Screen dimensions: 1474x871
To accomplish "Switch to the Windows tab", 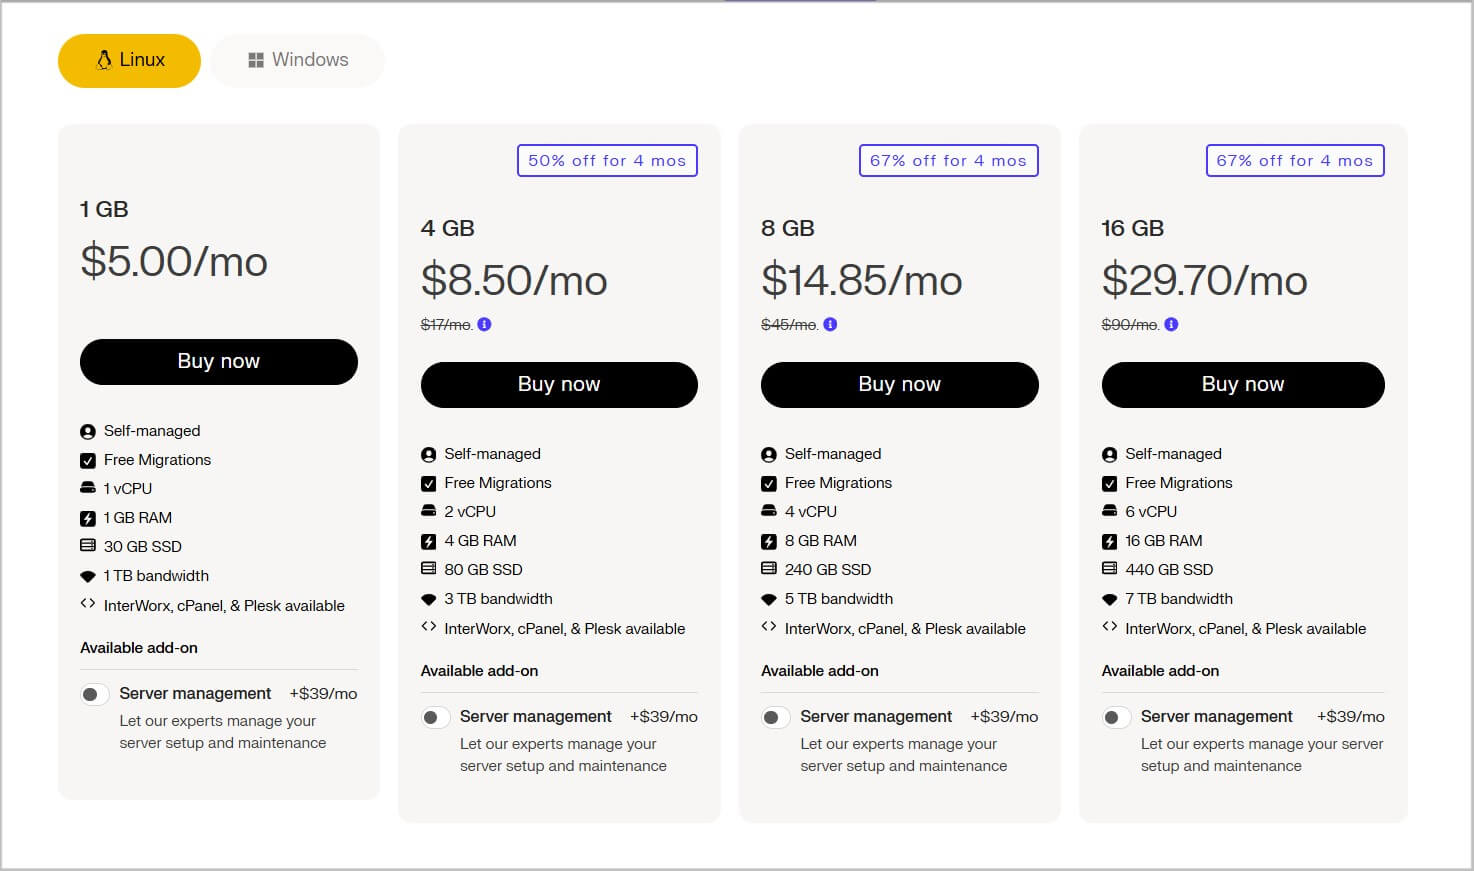I will 298,60.
